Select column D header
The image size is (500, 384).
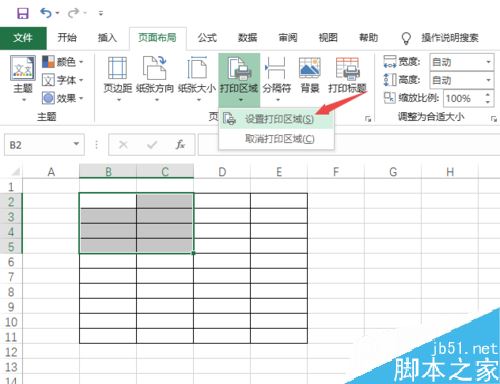click(222, 172)
